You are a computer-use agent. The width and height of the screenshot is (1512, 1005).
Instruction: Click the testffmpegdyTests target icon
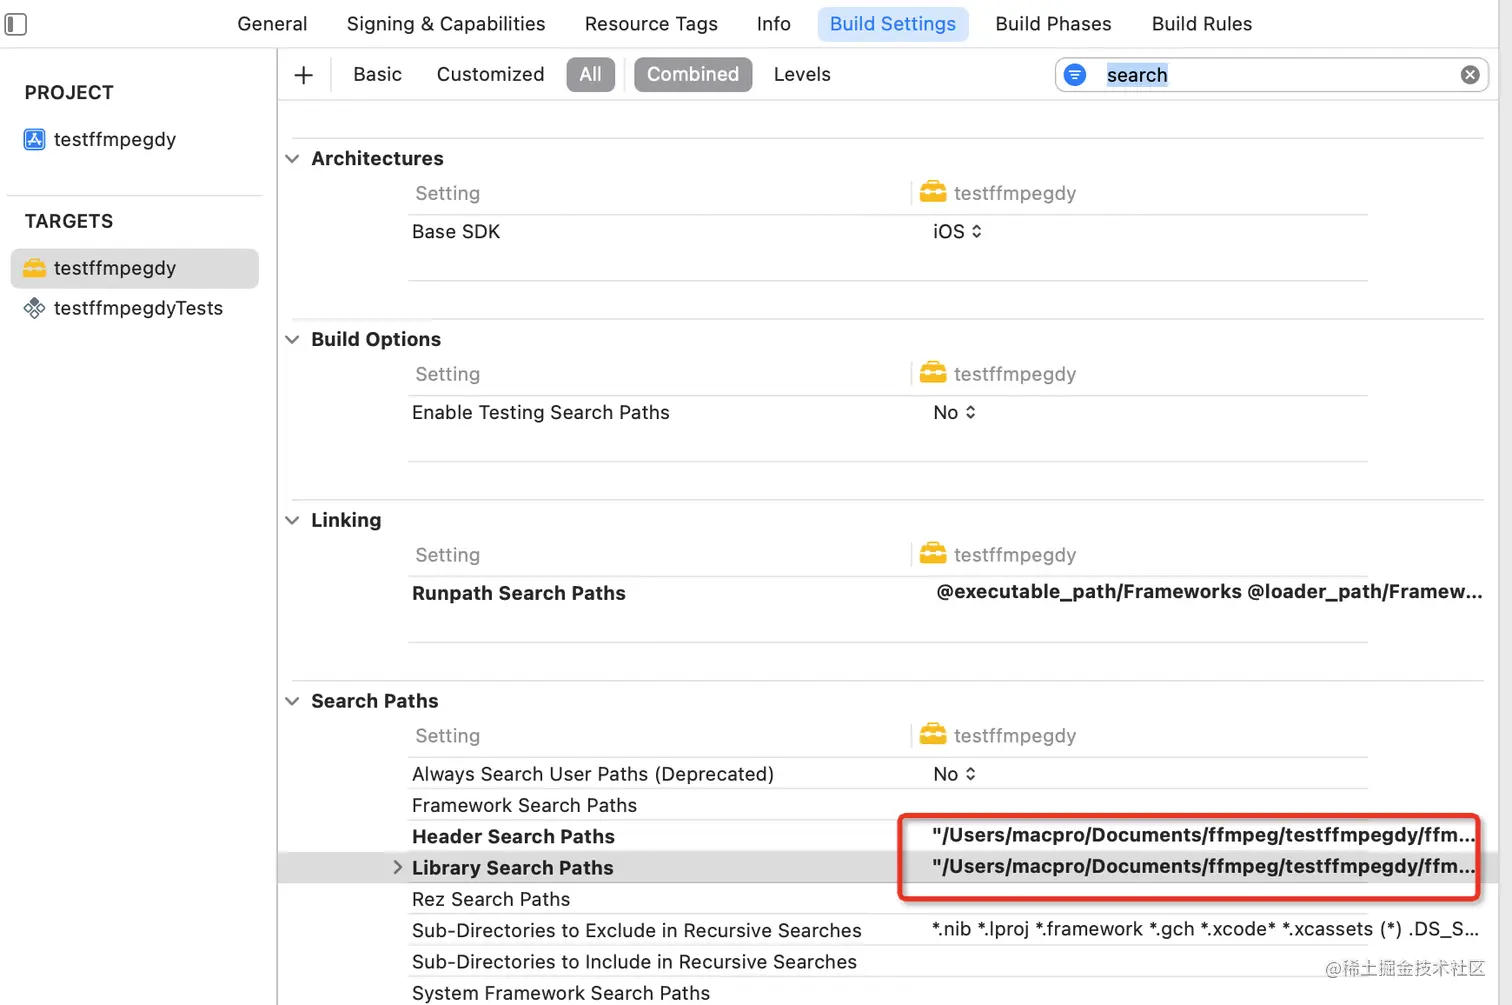coord(34,308)
